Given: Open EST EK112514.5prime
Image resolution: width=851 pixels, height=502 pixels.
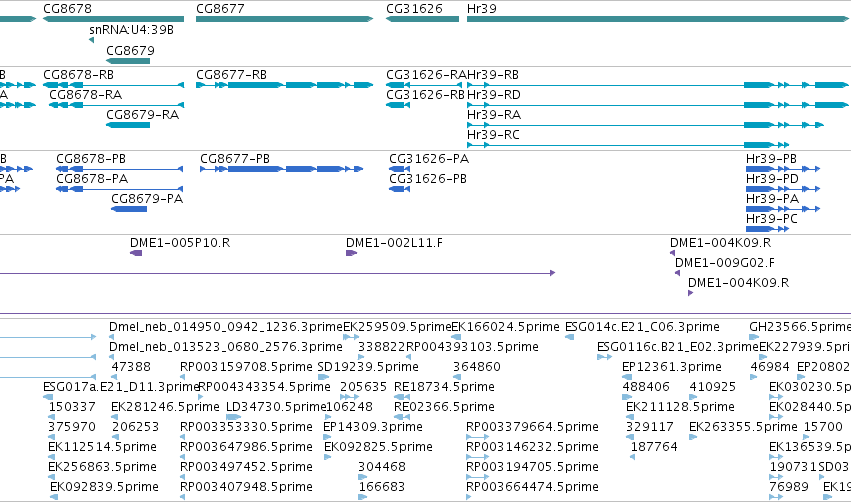Looking at the screenshot, I should coord(102,447).
